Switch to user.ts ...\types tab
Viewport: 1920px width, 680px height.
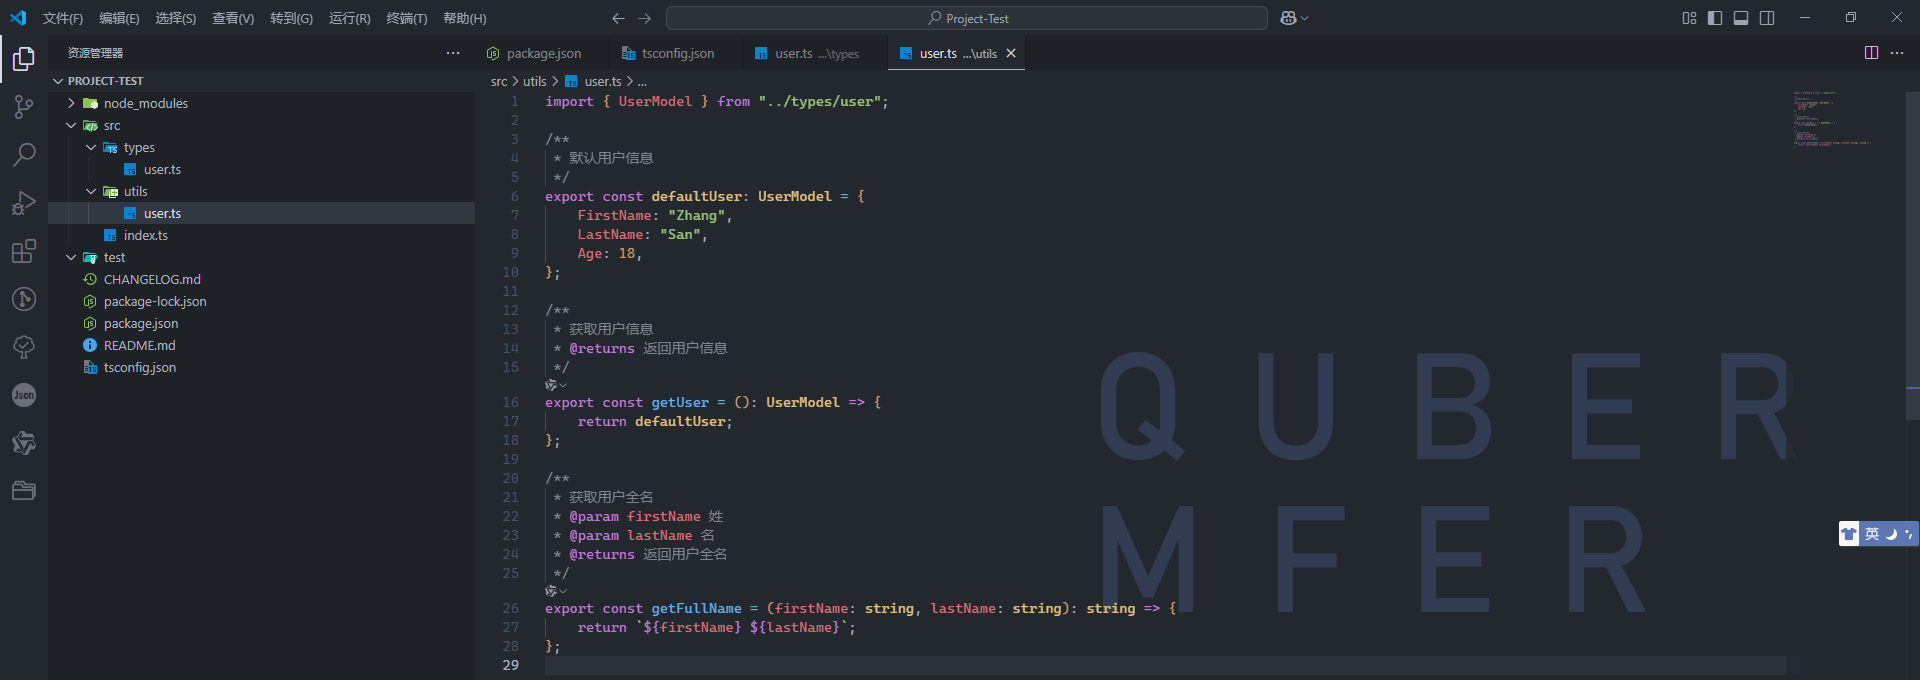click(816, 53)
